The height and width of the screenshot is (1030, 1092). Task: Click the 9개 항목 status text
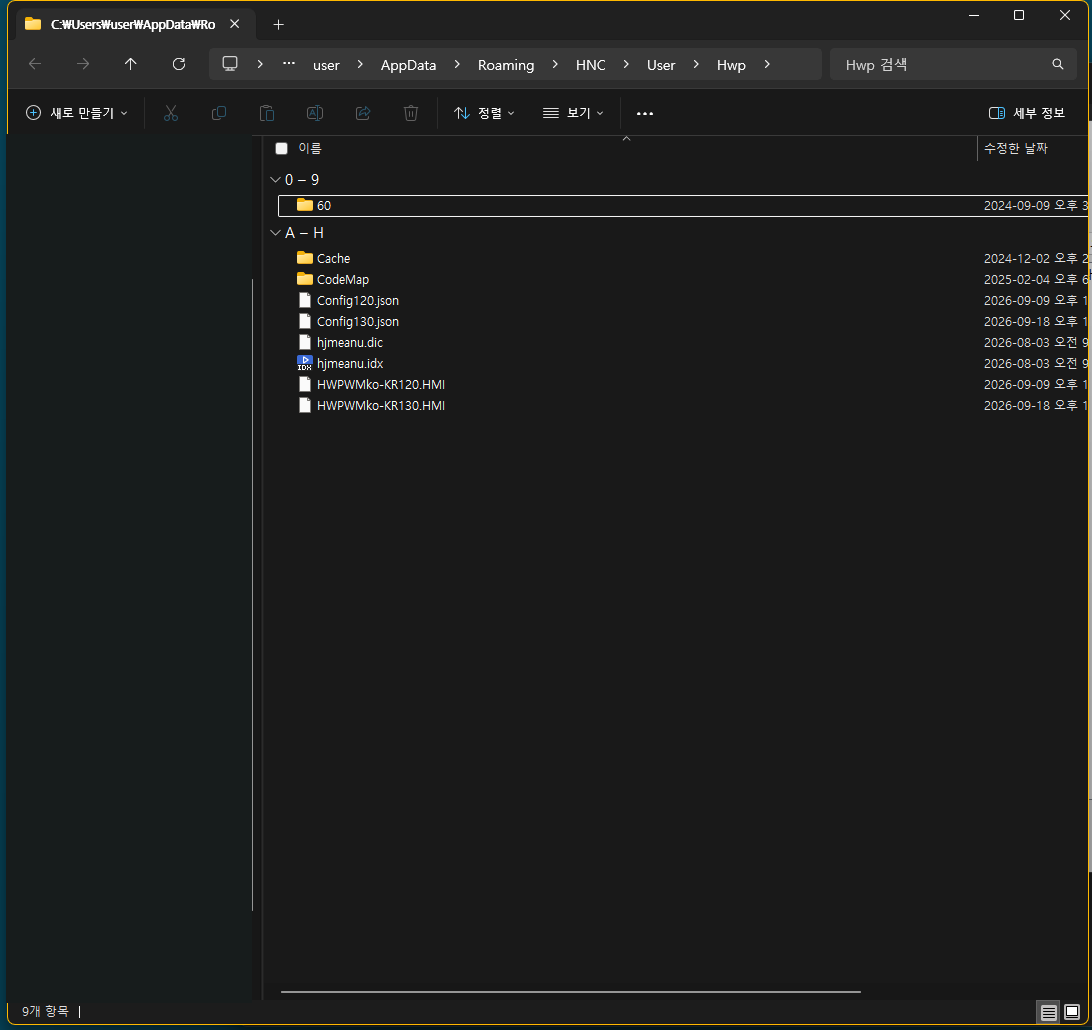[45, 1011]
